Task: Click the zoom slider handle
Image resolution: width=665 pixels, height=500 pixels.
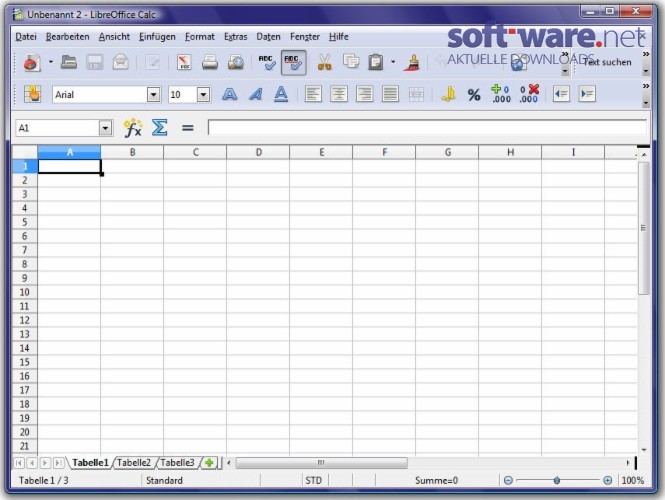Action: [x=556, y=480]
